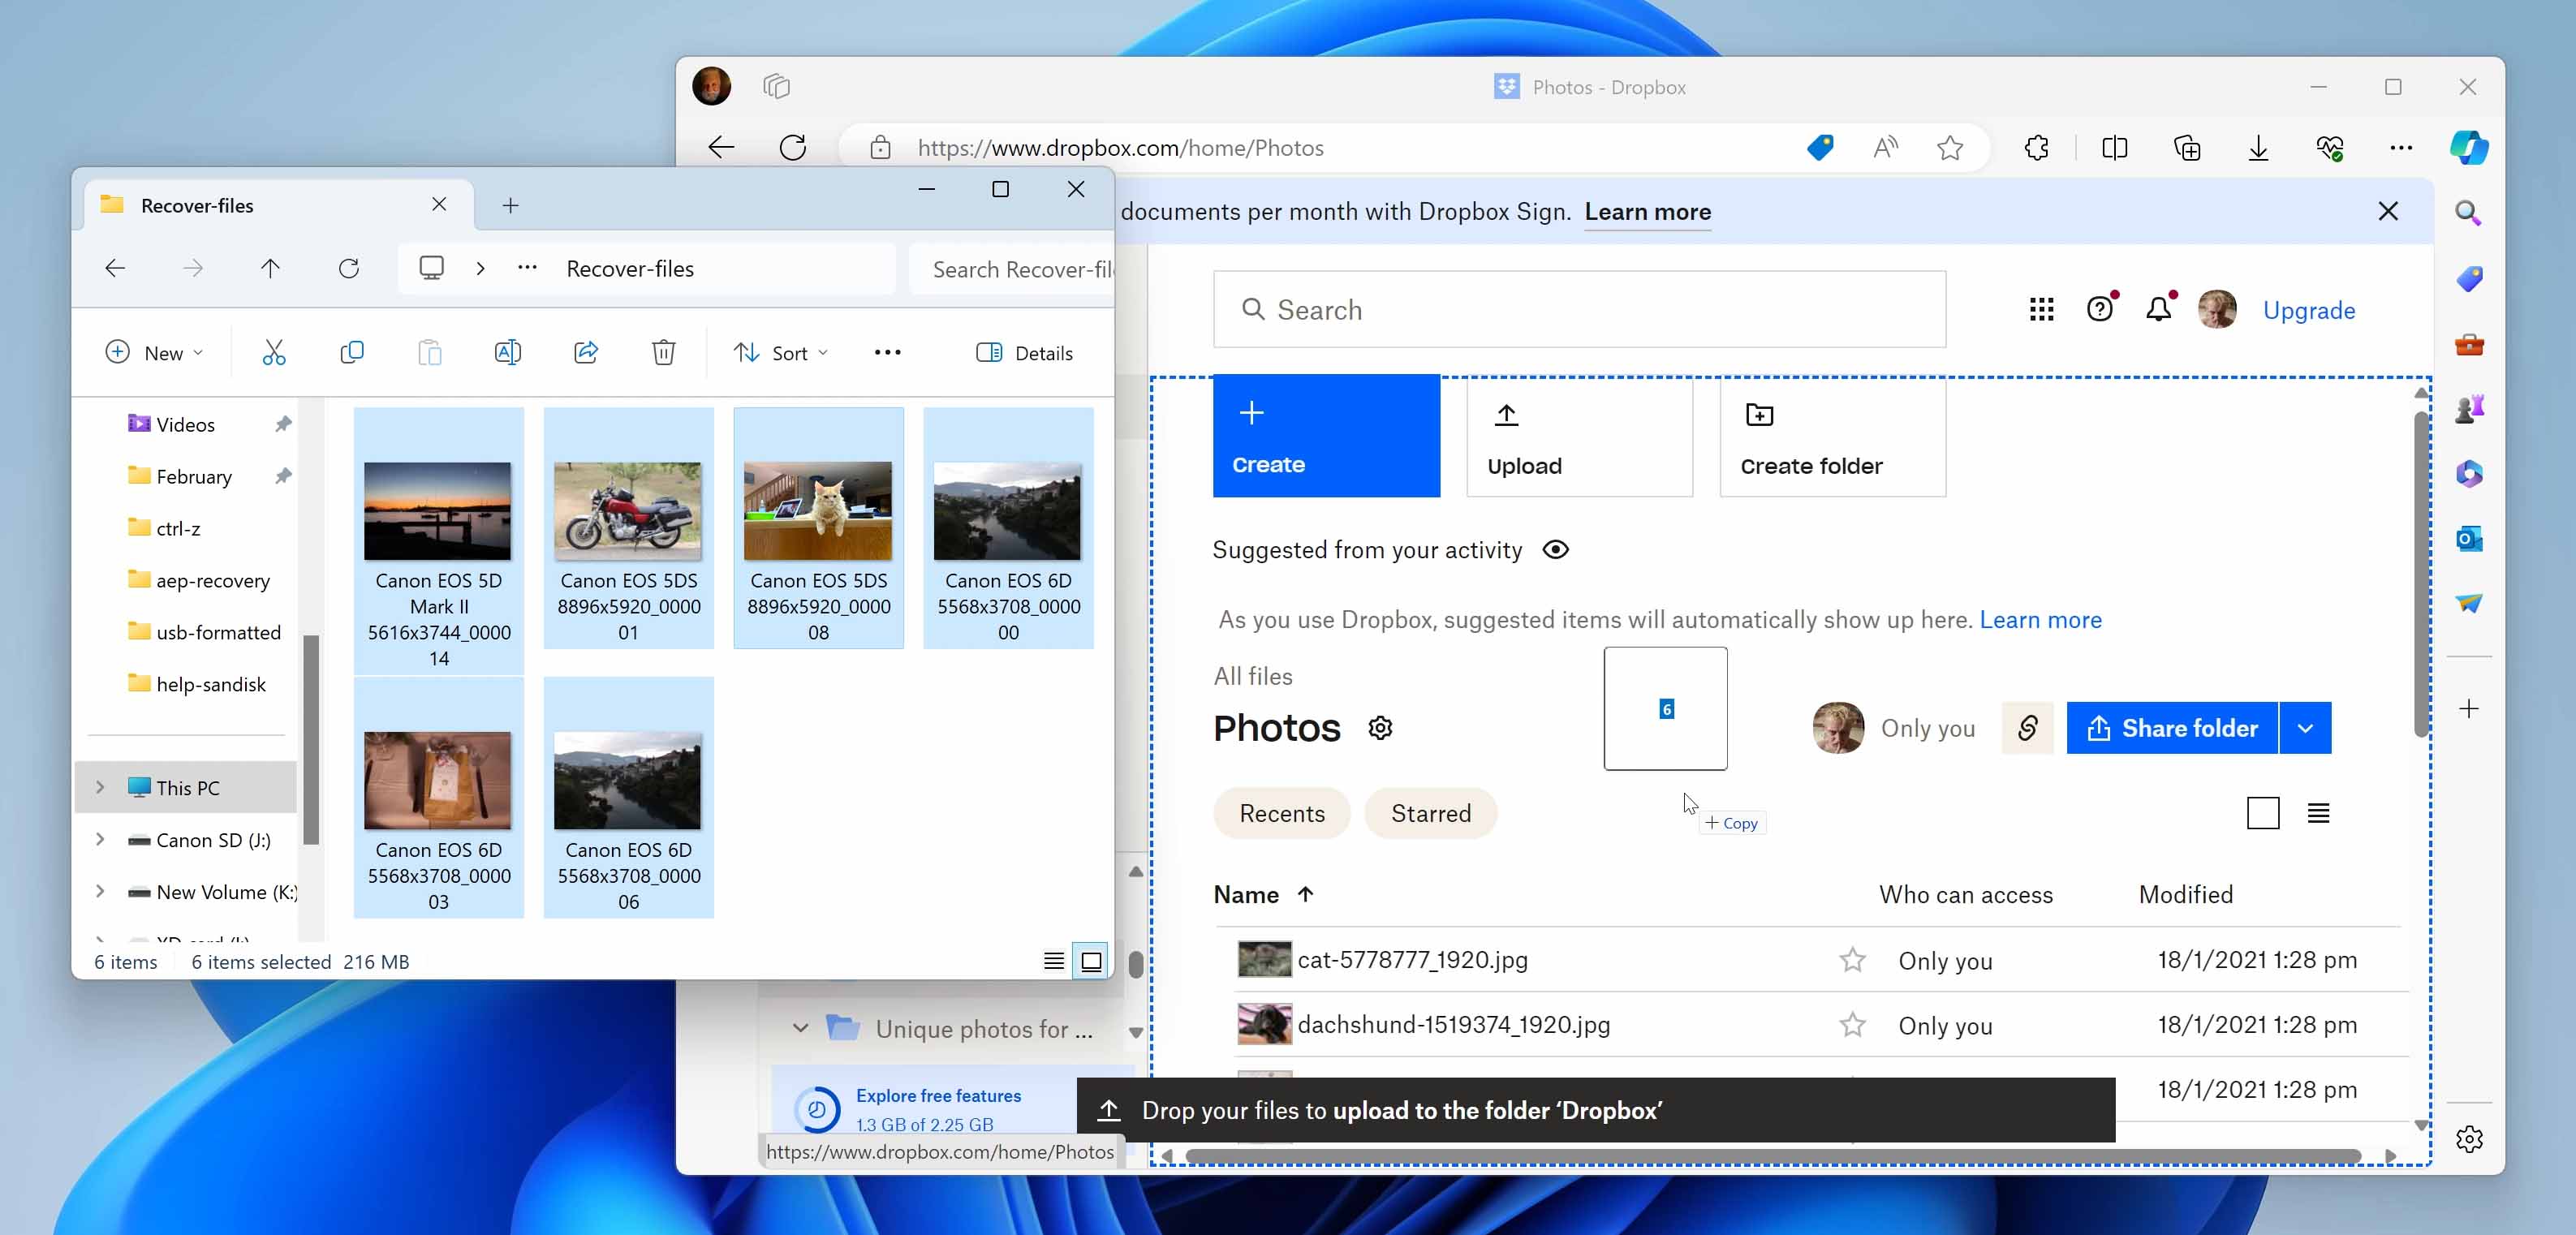This screenshot has height=1235, width=2576.
Task: Click the Rename icon in File Explorer toolbar
Action: [x=508, y=353]
